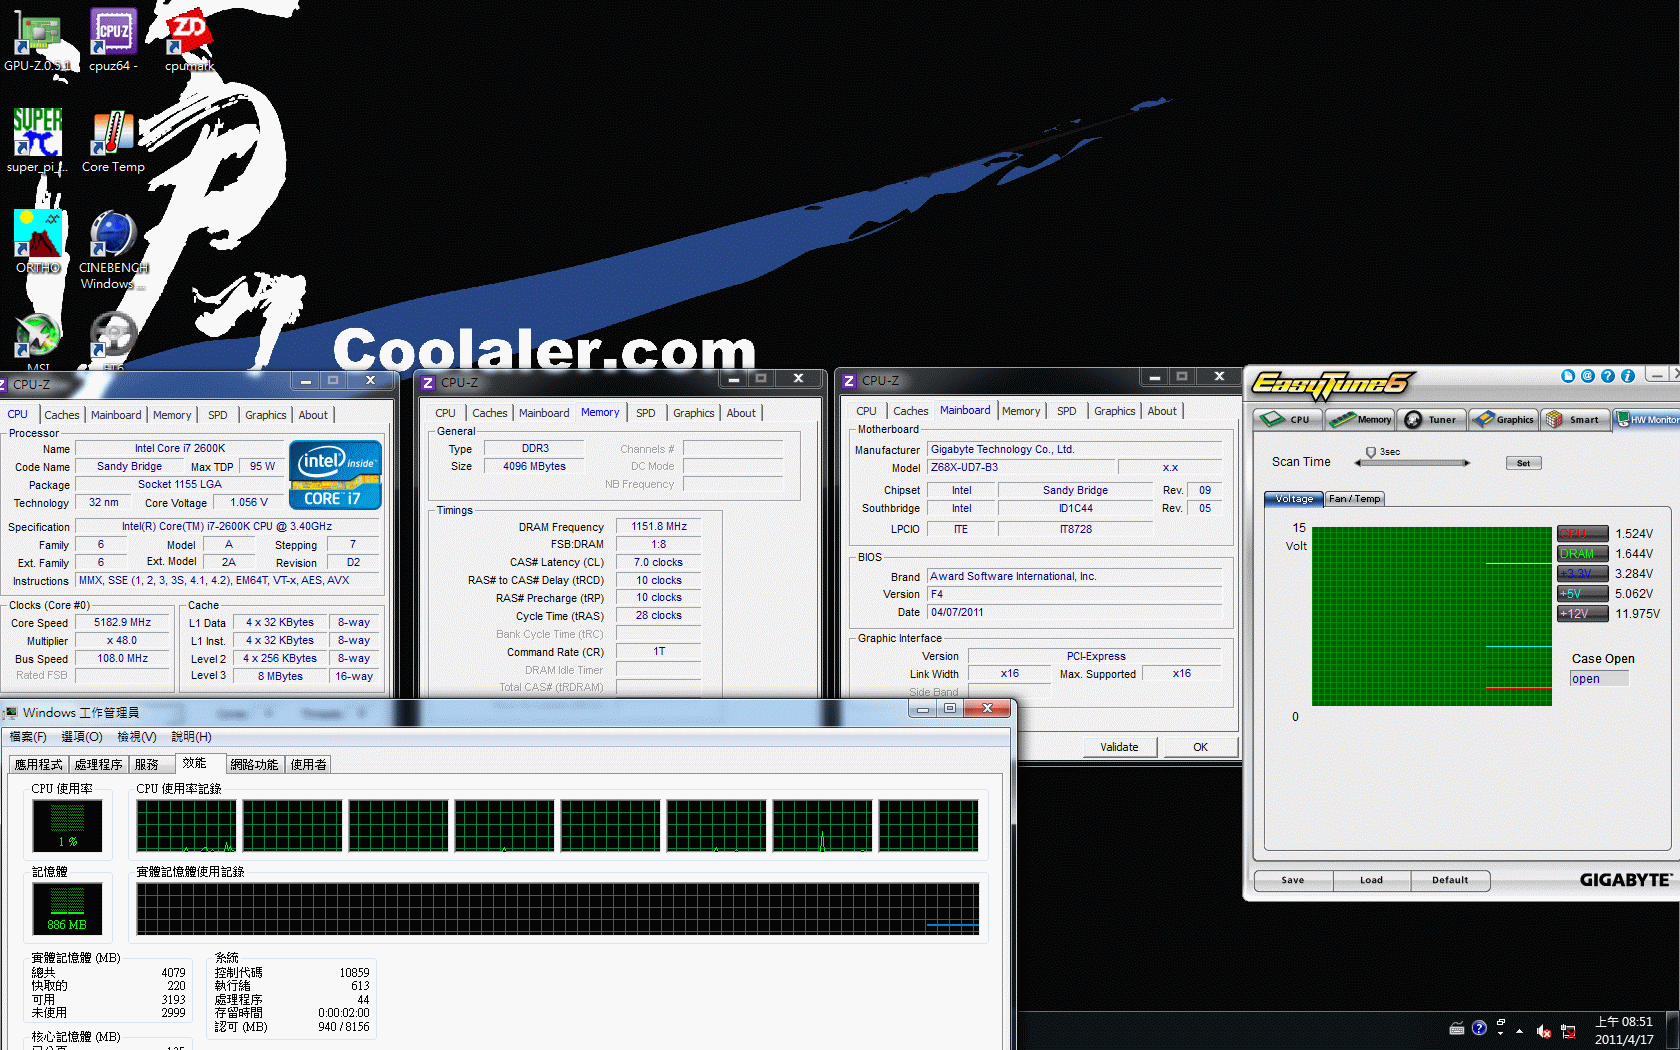Viewport: 1680px width, 1050px height.
Task: Switch to the Fan / Temp sub-tab
Action: coord(1355,499)
